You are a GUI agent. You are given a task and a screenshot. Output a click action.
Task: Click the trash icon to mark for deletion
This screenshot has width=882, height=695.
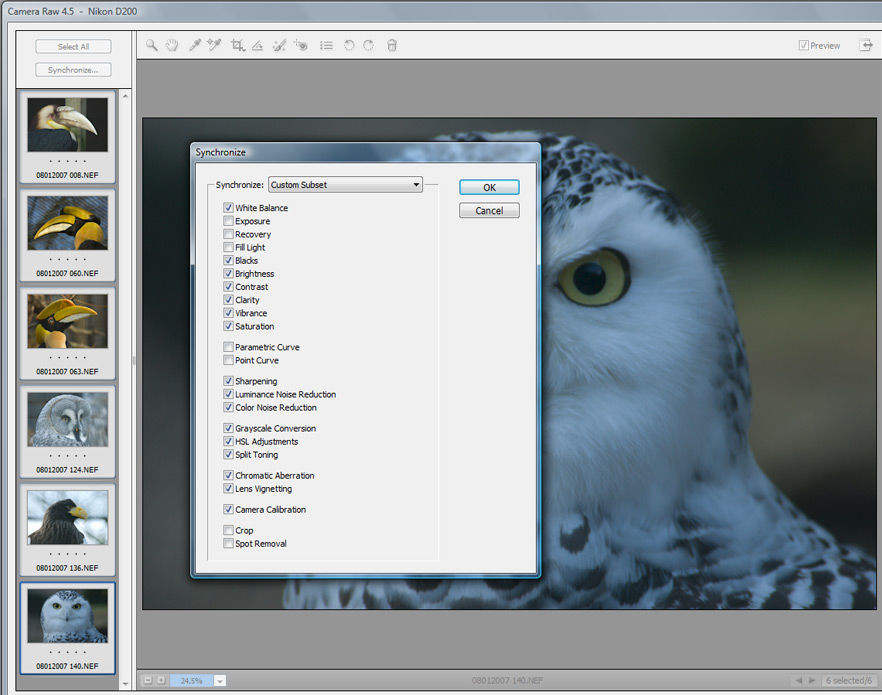tap(392, 46)
